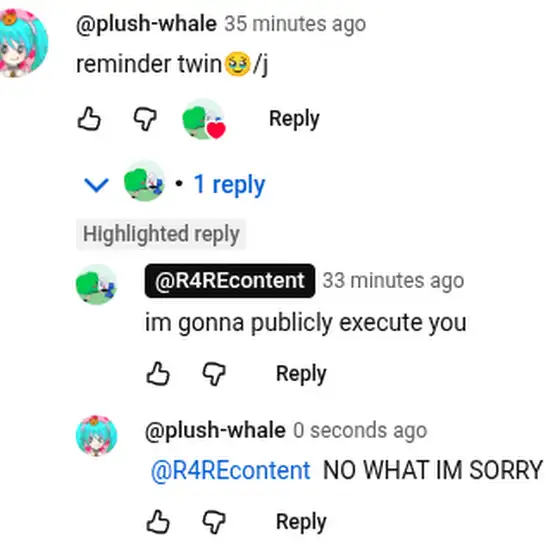This screenshot has width=560, height=560.
Task: Reply to R4REcontent's highlighted comment
Action: click(301, 374)
